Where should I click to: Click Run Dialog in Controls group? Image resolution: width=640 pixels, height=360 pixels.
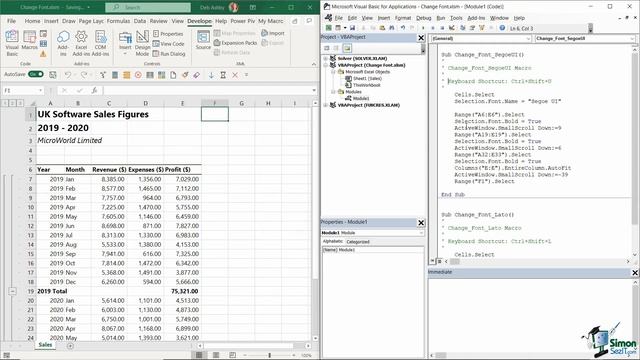169,53
